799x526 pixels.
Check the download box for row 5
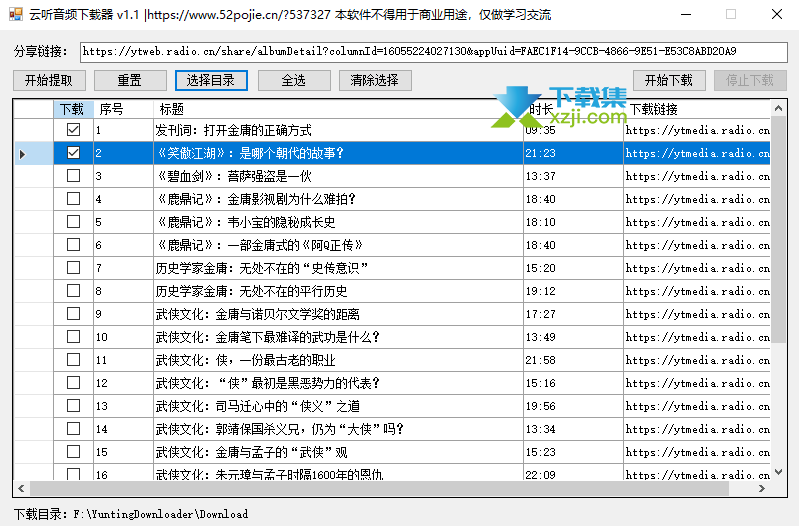73,222
